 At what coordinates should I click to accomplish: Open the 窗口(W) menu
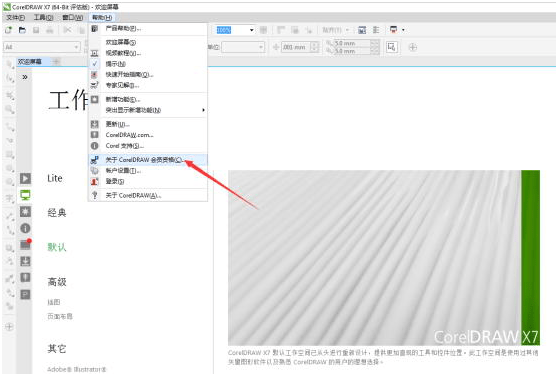[x=73, y=17]
